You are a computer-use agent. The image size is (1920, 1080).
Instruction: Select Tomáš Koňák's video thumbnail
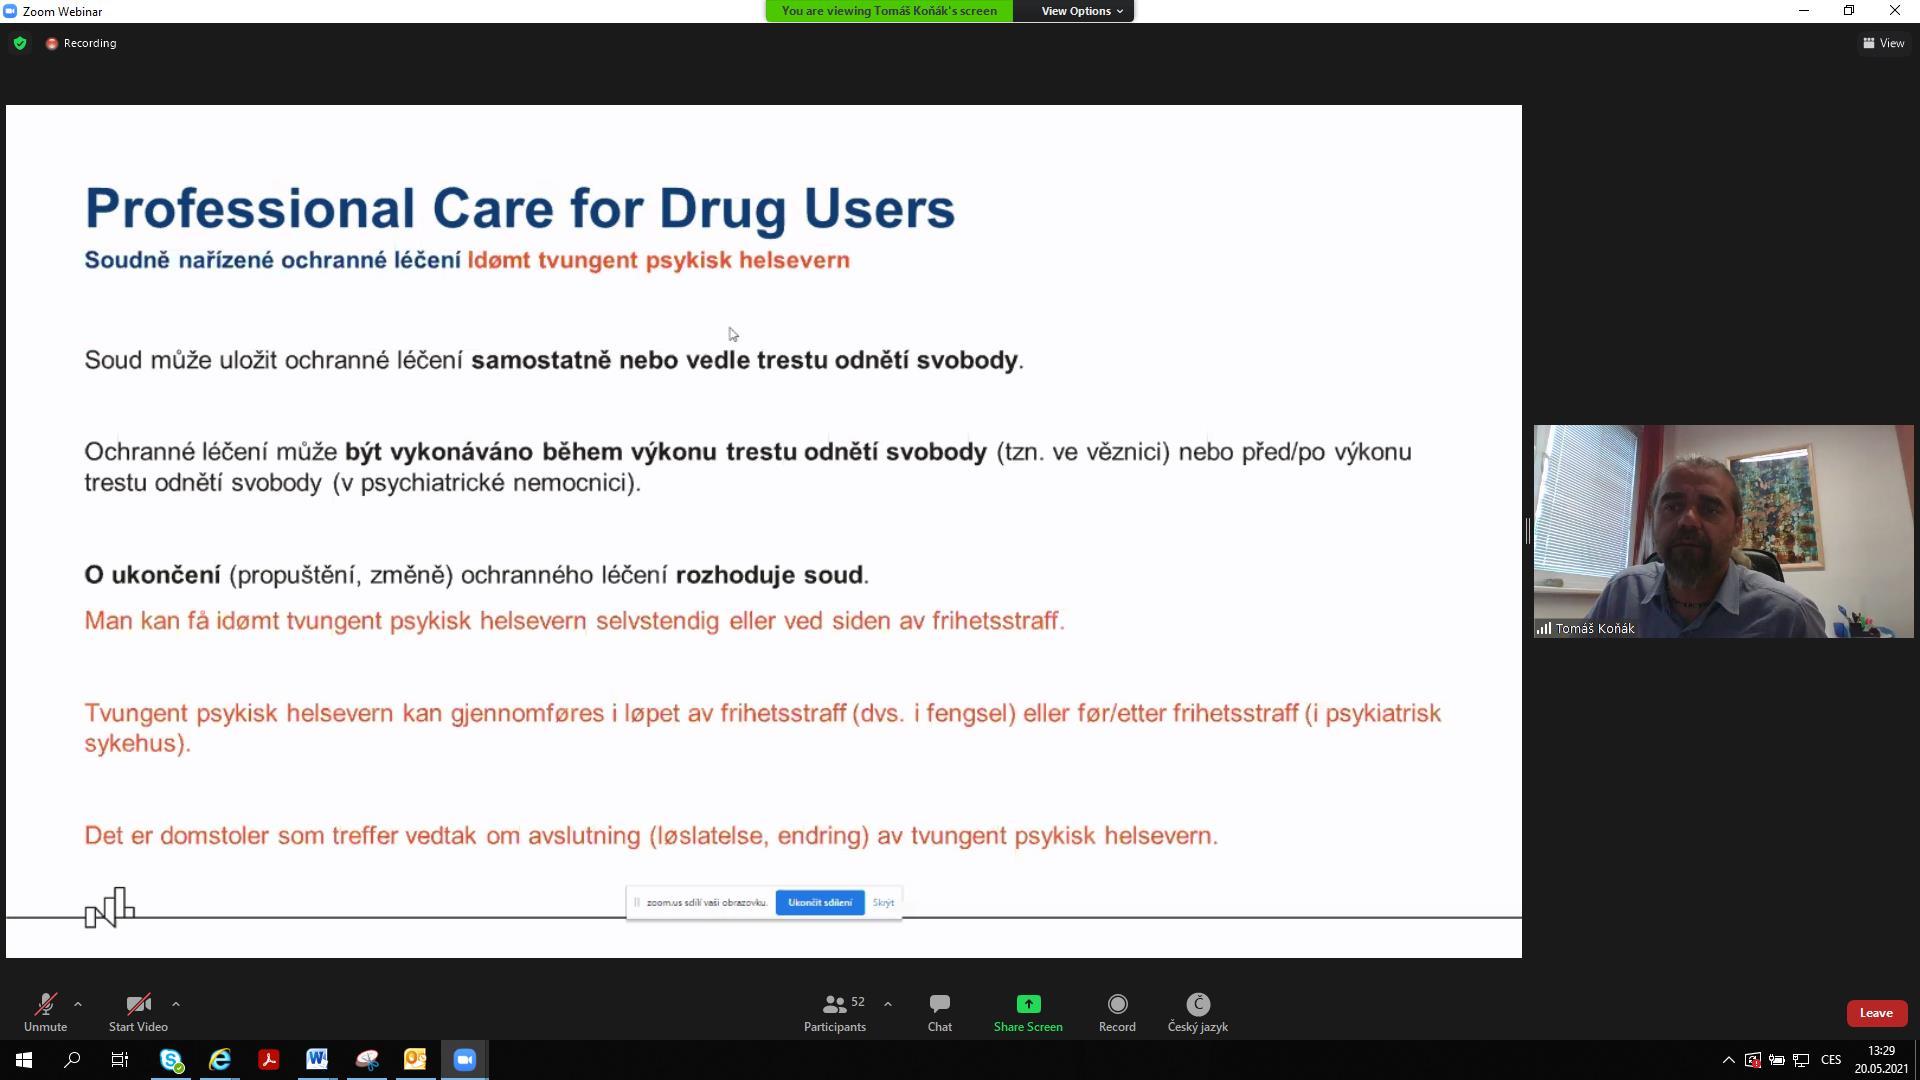[1722, 531]
